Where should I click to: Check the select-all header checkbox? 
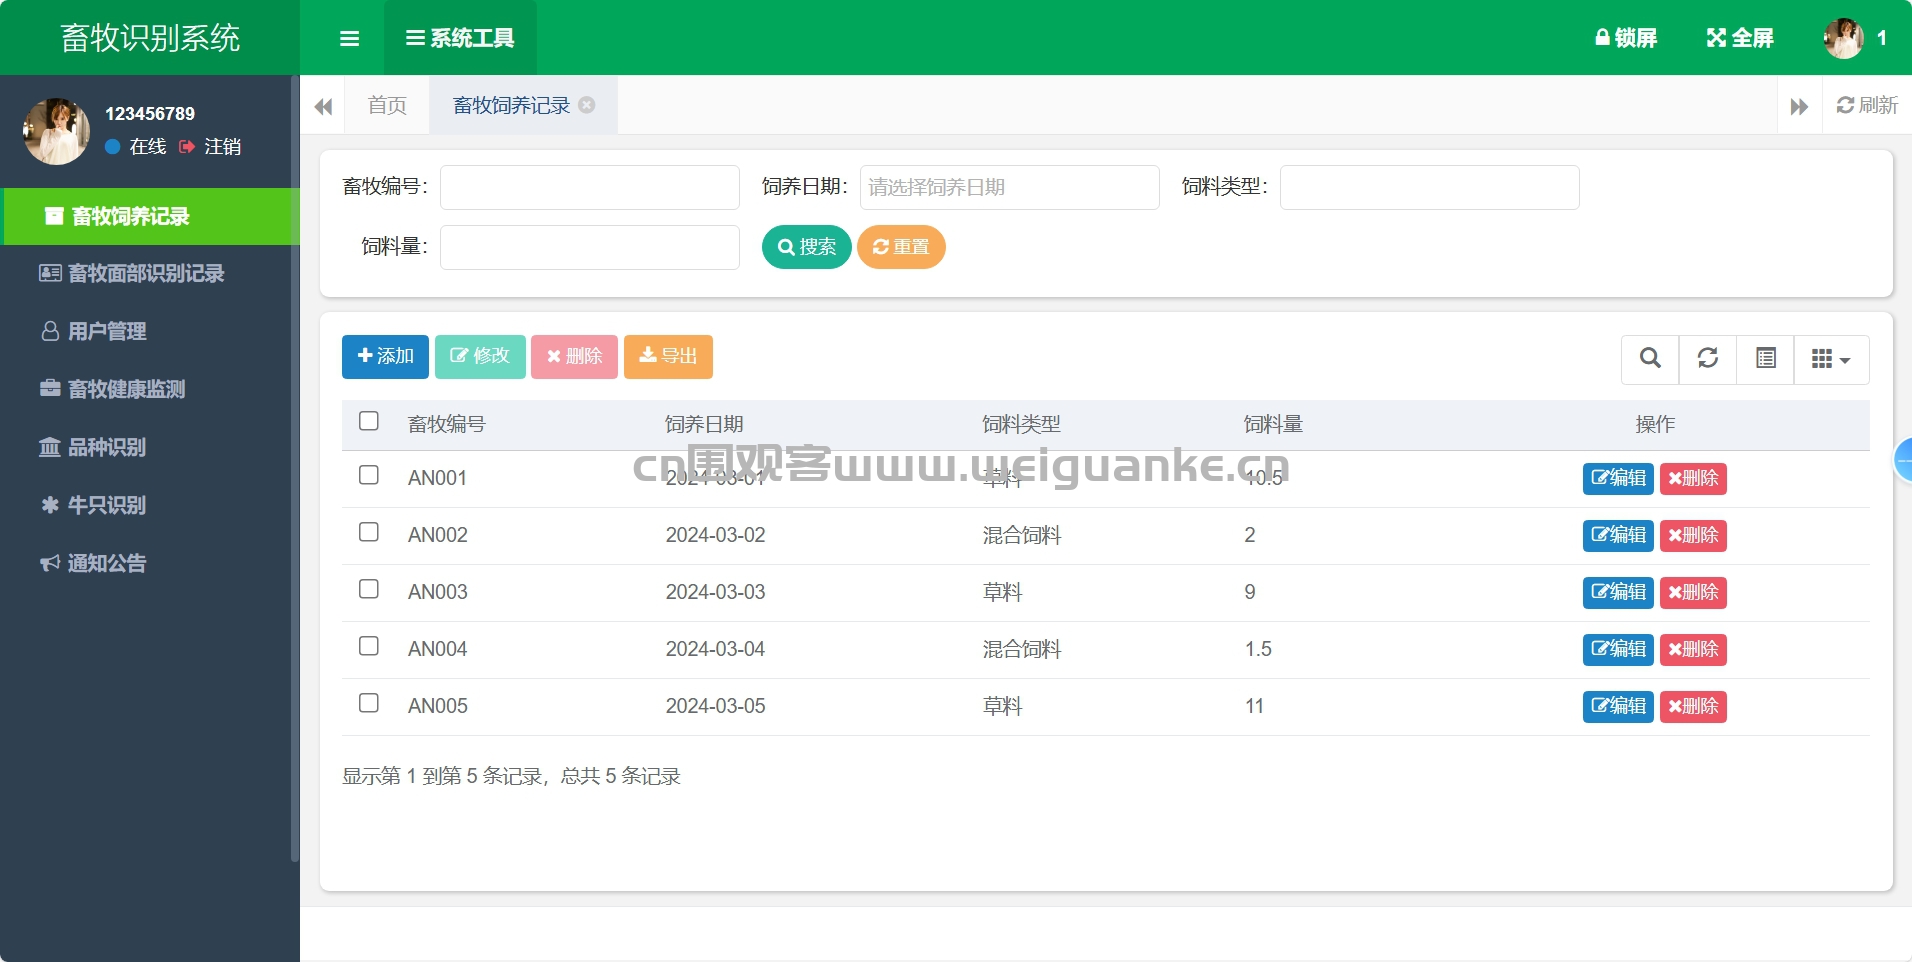[369, 421]
